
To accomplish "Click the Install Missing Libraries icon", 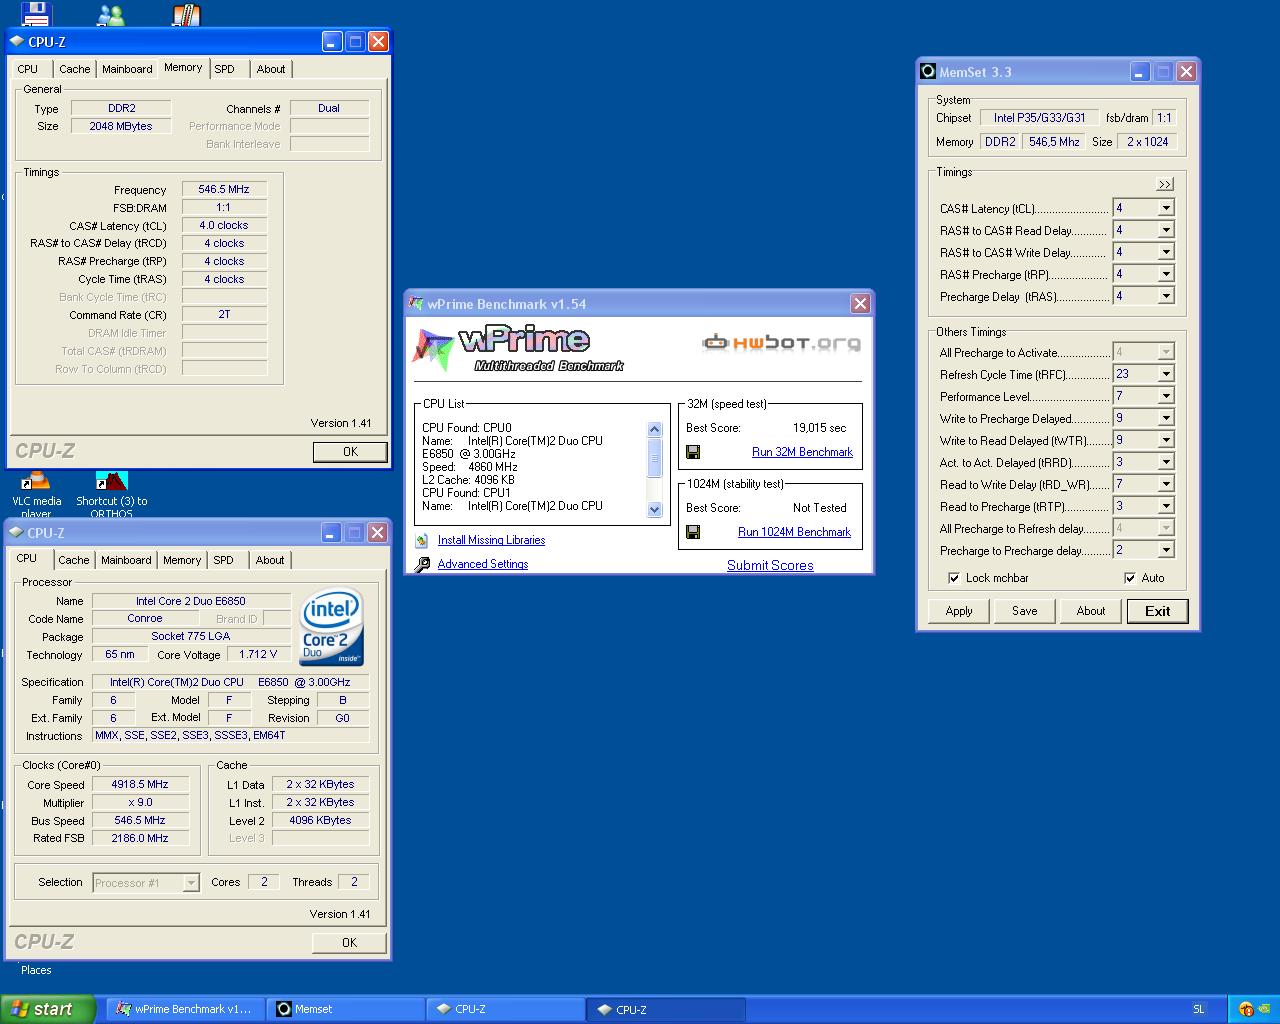I will 422,540.
